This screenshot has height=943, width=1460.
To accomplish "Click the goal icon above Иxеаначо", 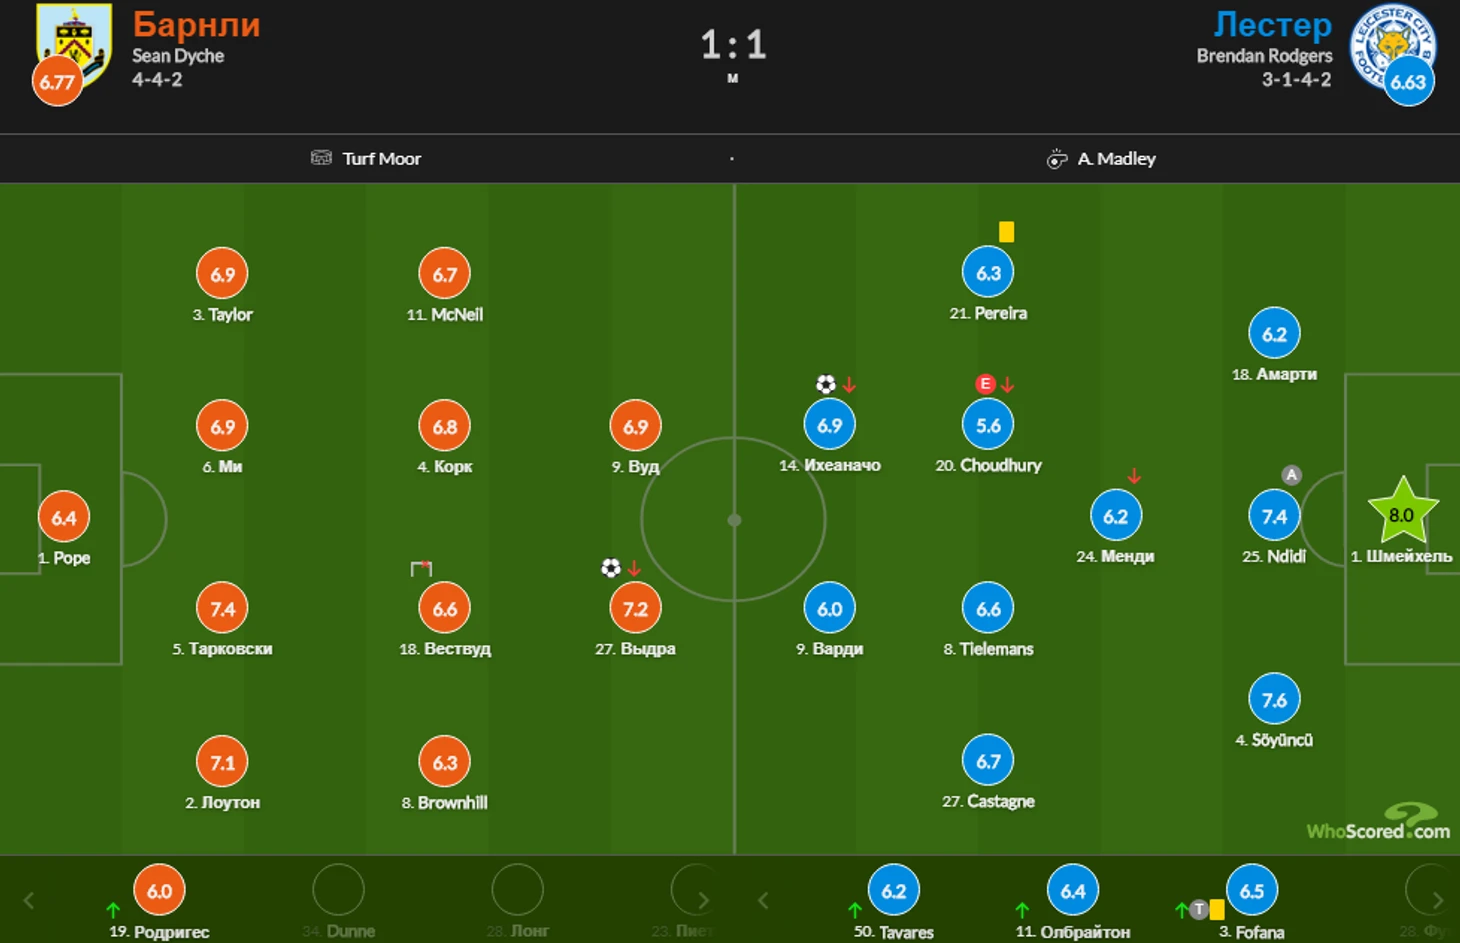I will coord(825,384).
